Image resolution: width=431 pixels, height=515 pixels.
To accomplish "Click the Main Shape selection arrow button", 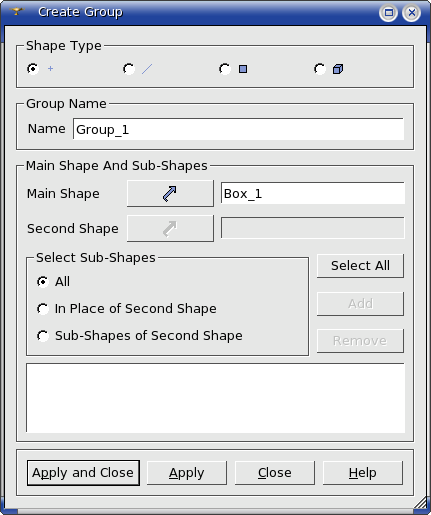I will click(170, 193).
